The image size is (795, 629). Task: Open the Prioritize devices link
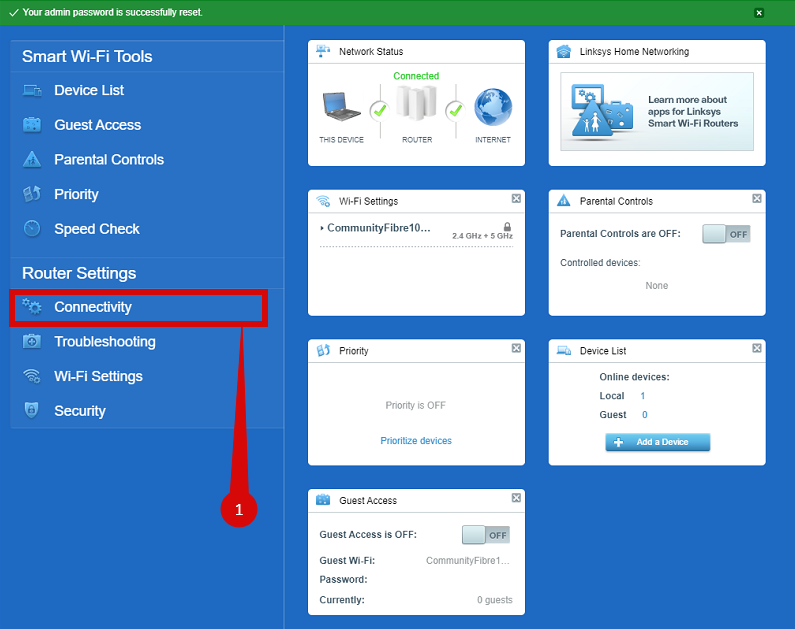[416, 441]
